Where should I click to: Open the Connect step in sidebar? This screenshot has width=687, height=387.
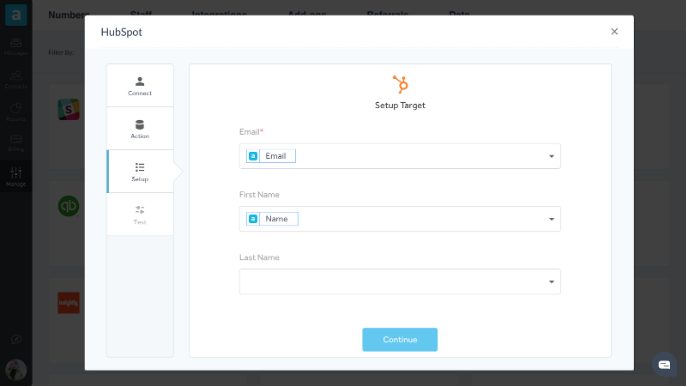pyautogui.click(x=140, y=85)
